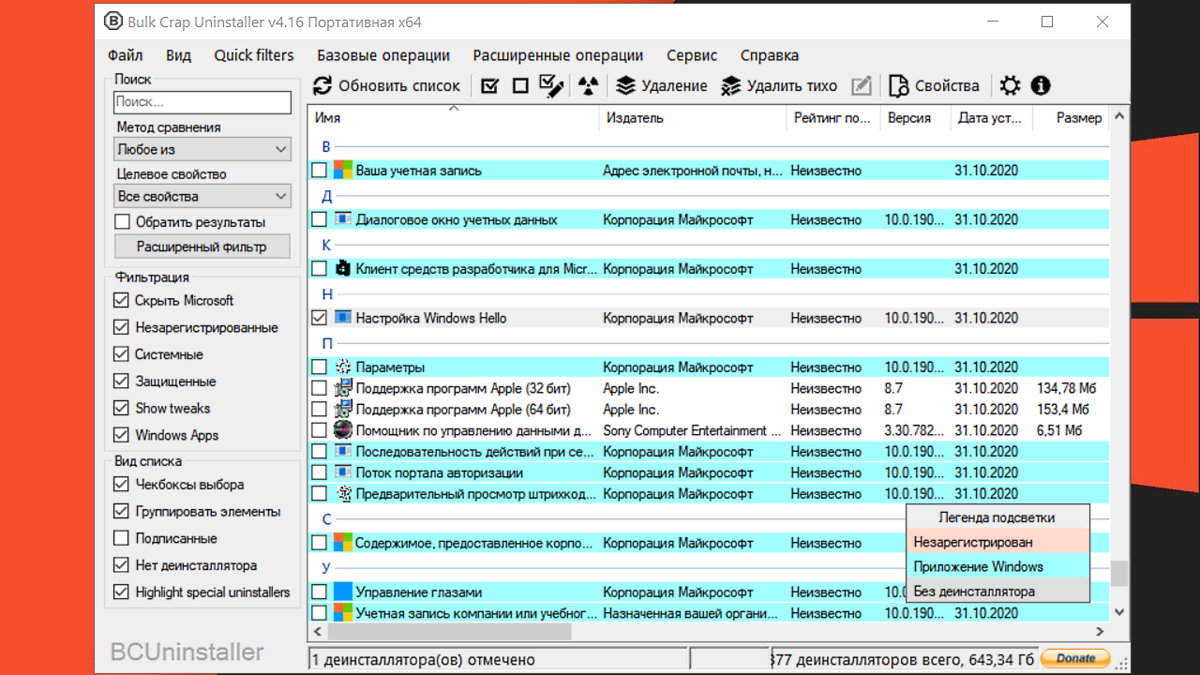Click the Предварительный просмотр штрихкода icon

(343, 493)
